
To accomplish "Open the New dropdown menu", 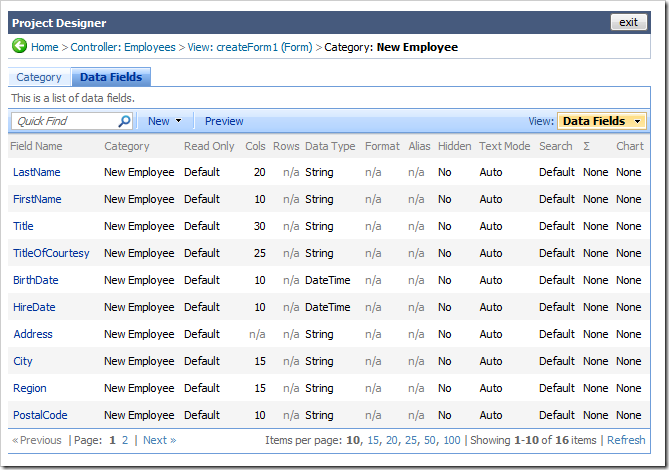I will click(x=165, y=121).
